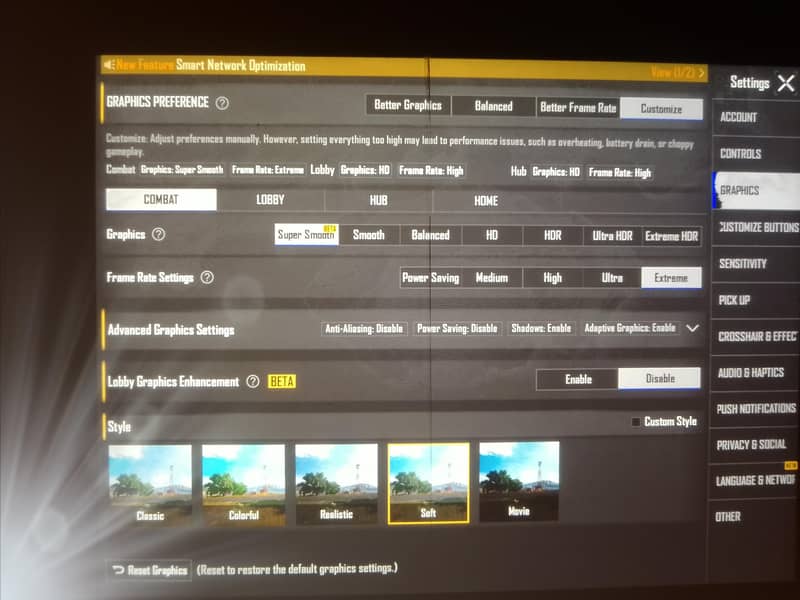Click Adaptive Graphics: Enable tag
Viewport: 800px width, 600px height.
[630, 328]
